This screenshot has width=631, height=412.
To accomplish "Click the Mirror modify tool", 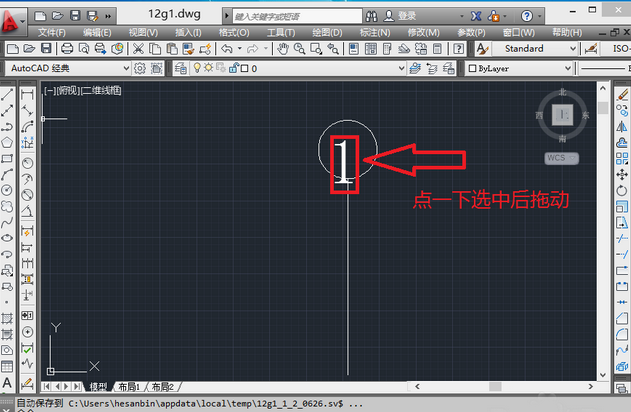I will pyautogui.click(x=622, y=127).
